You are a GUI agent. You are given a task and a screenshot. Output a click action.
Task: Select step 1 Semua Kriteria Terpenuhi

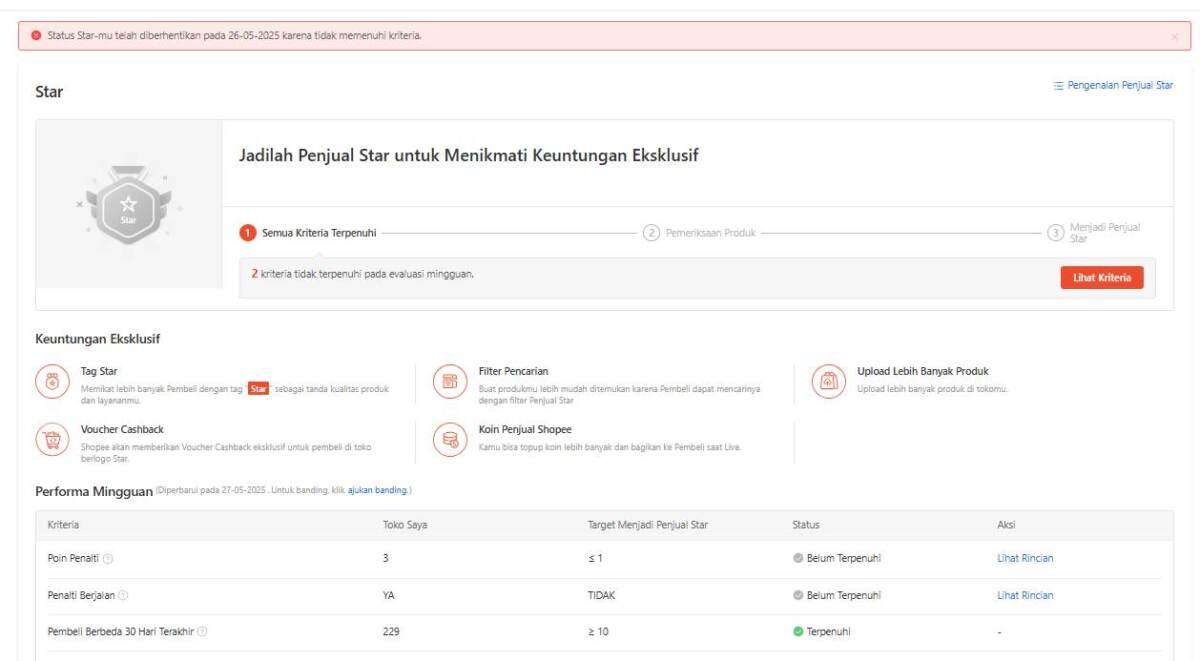point(309,234)
